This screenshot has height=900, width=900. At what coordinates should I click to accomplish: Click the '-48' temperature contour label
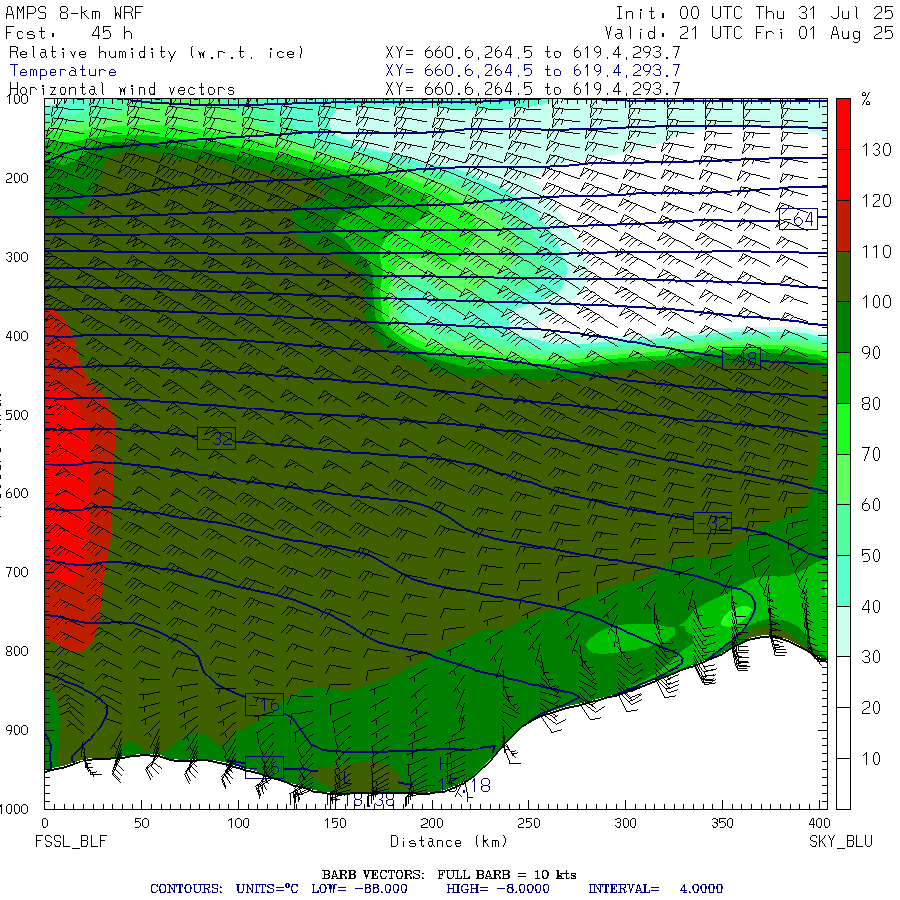coord(741,359)
